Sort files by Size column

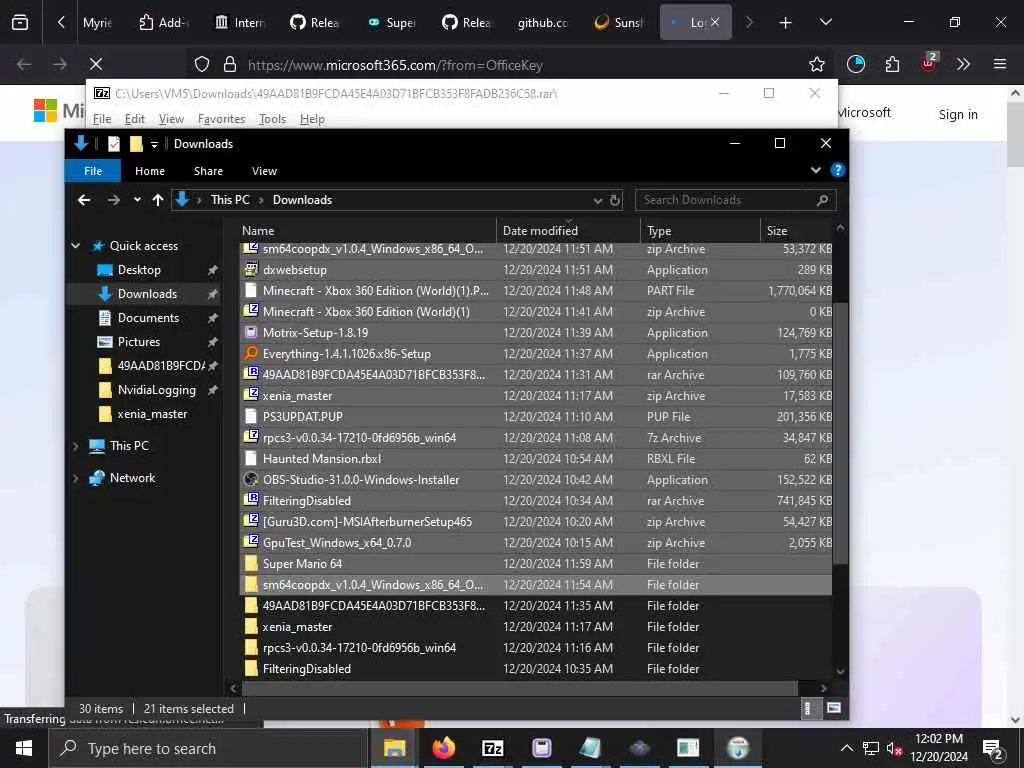click(x=796, y=231)
